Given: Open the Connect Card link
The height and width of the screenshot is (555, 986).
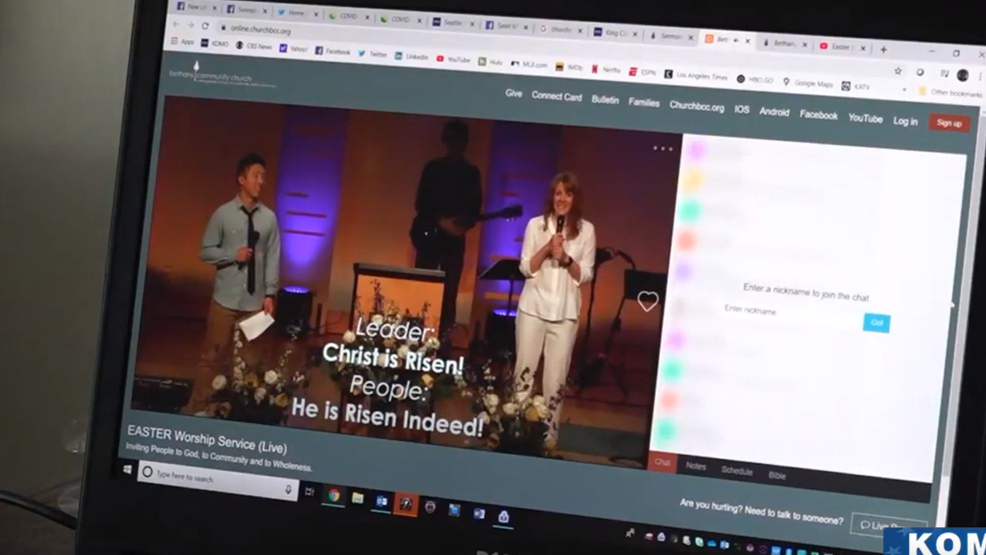Looking at the screenshot, I should click(x=556, y=96).
